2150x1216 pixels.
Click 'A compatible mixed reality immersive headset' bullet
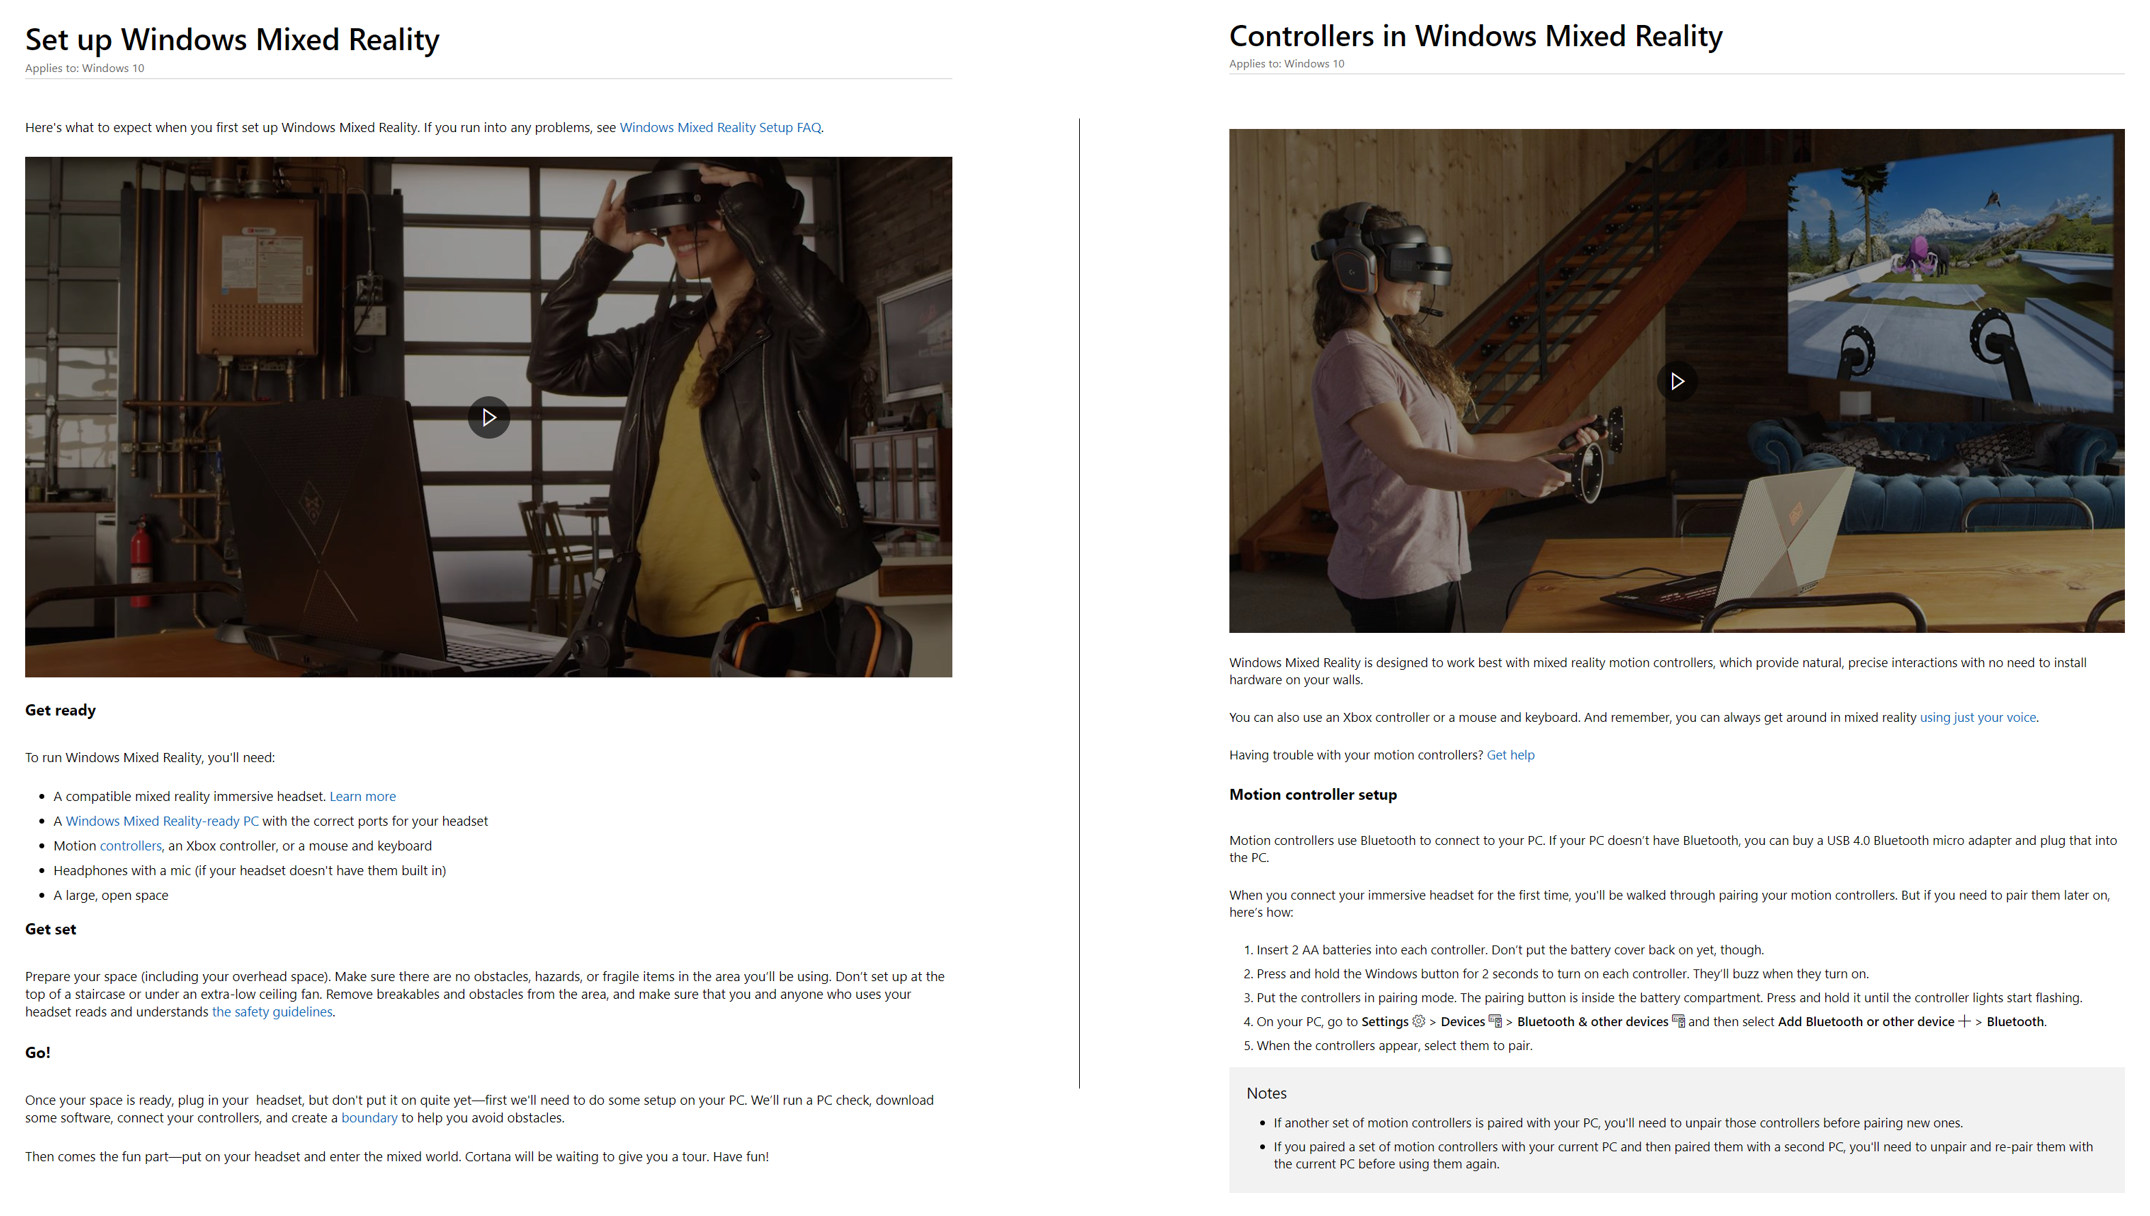(189, 796)
